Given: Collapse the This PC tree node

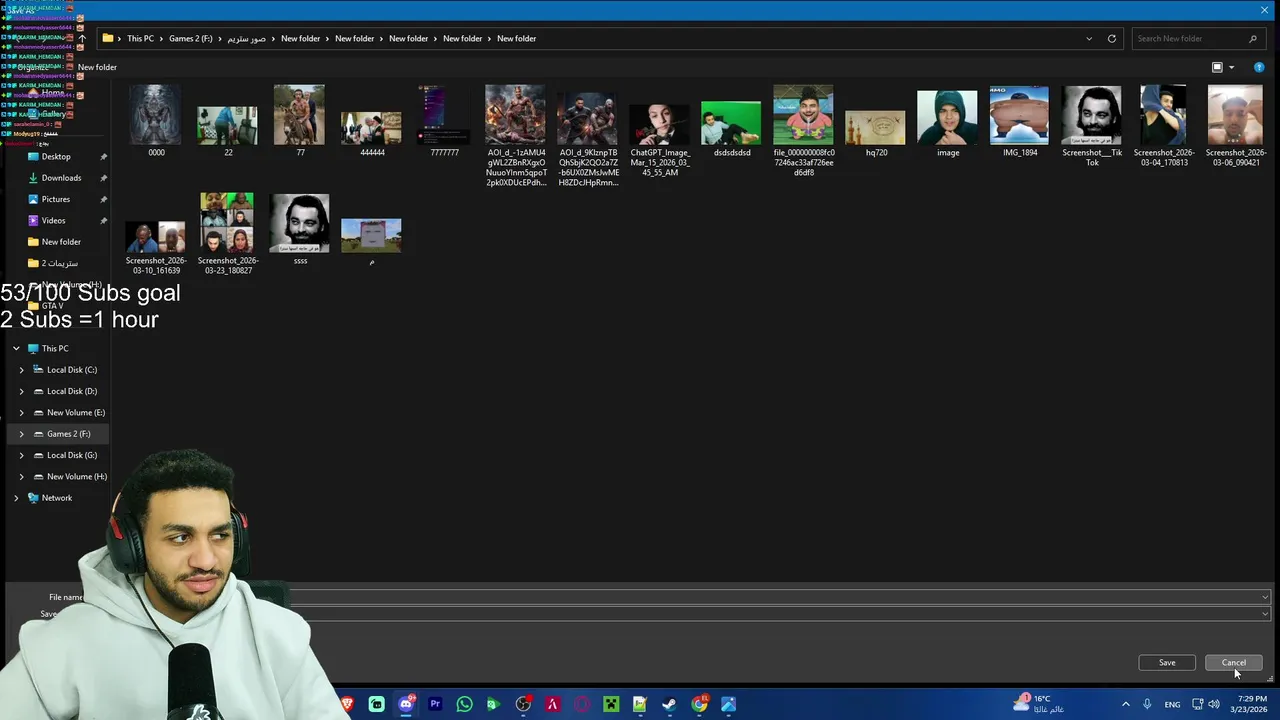Looking at the screenshot, I should [x=16, y=348].
